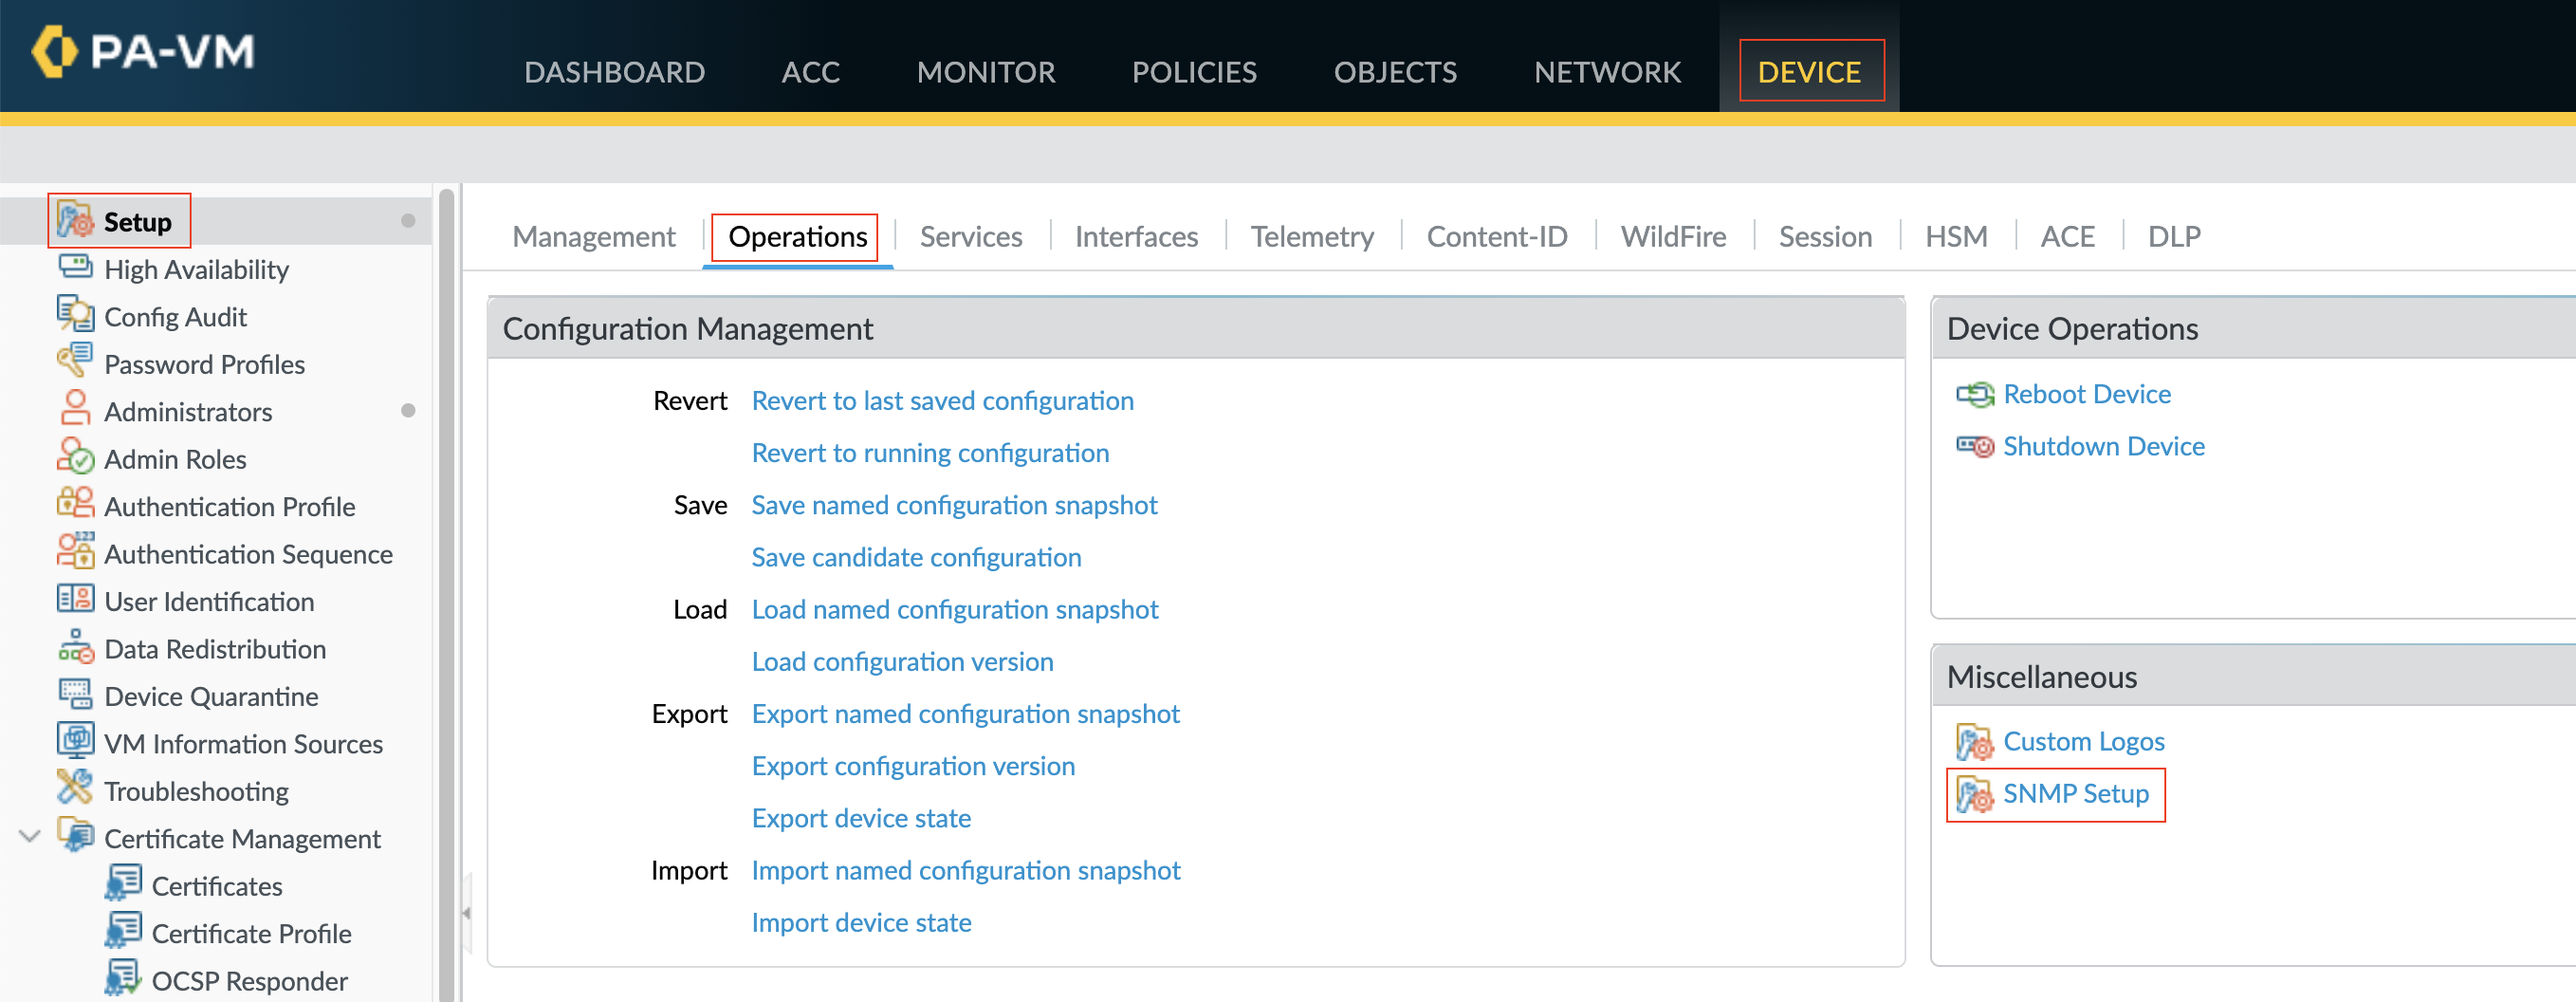Open Authentication Profile in sidebar
Screen dimensions: 2576x1002
tap(229, 507)
